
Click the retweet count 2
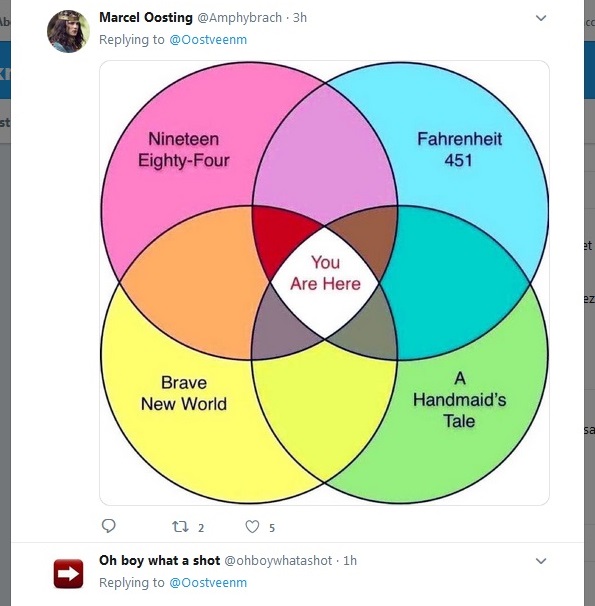click(201, 528)
